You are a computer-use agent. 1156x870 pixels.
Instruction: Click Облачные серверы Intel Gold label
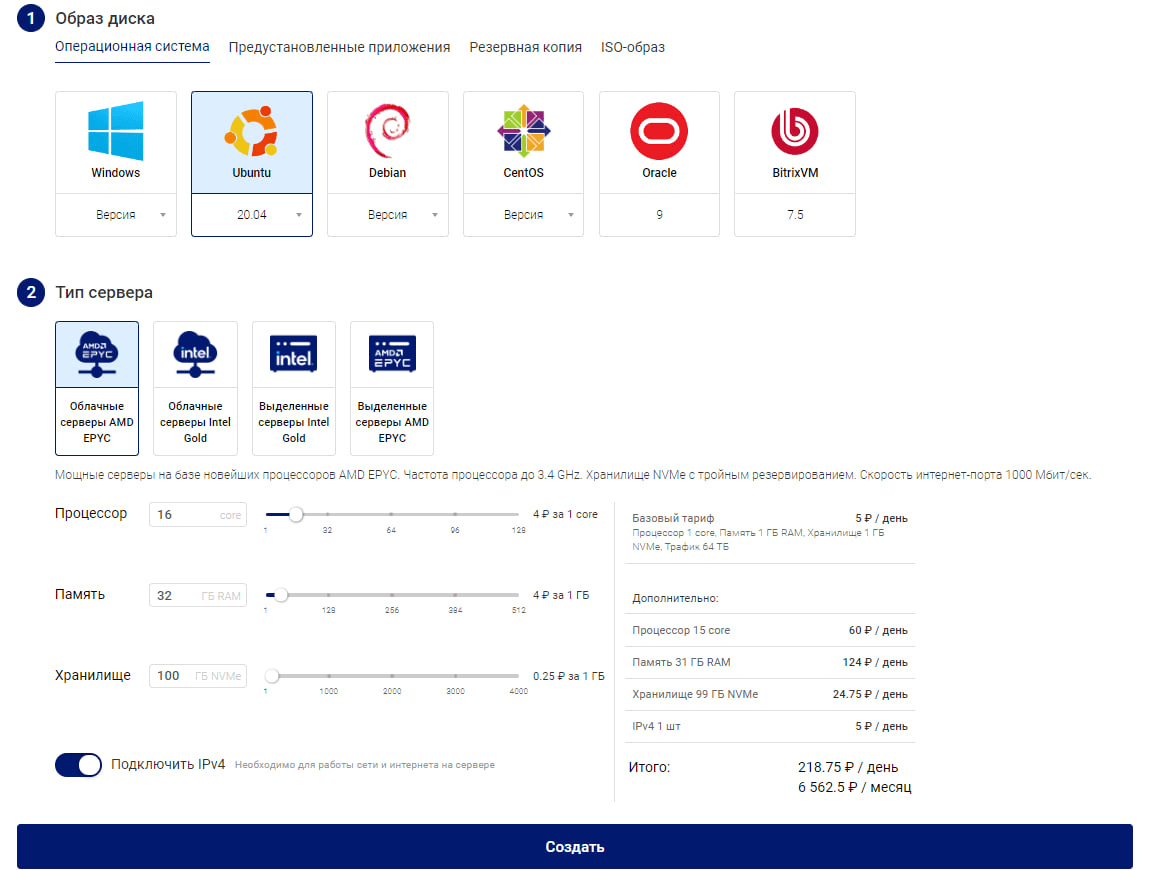pos(195,422)
